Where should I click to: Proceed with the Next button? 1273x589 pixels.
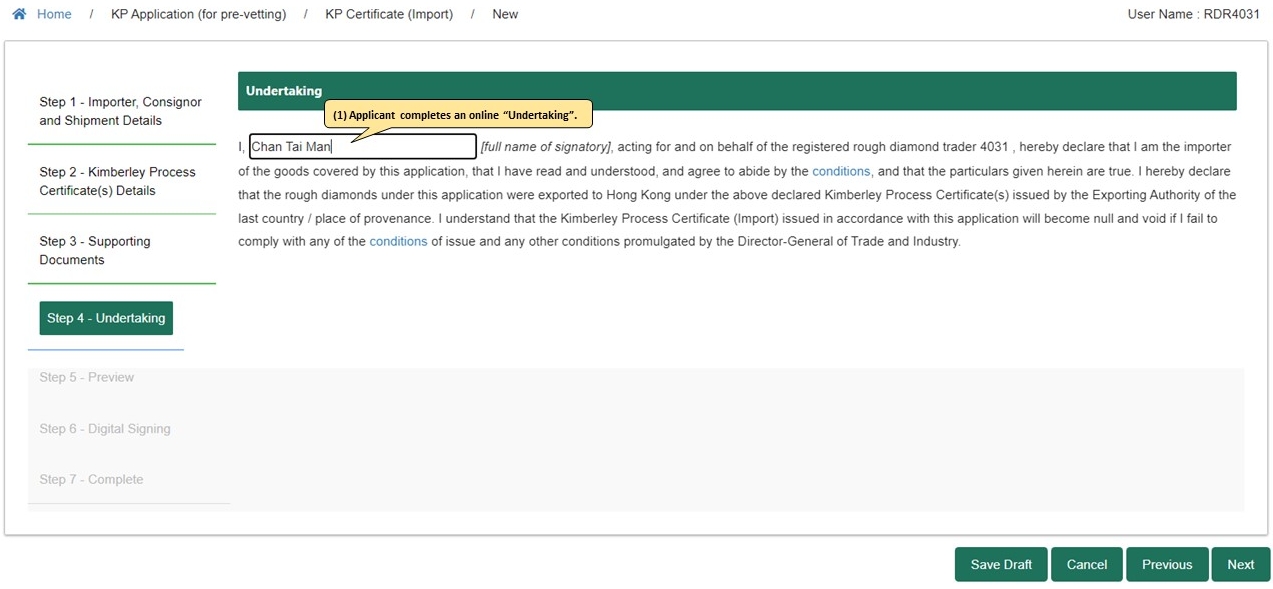coord(1241,564)
